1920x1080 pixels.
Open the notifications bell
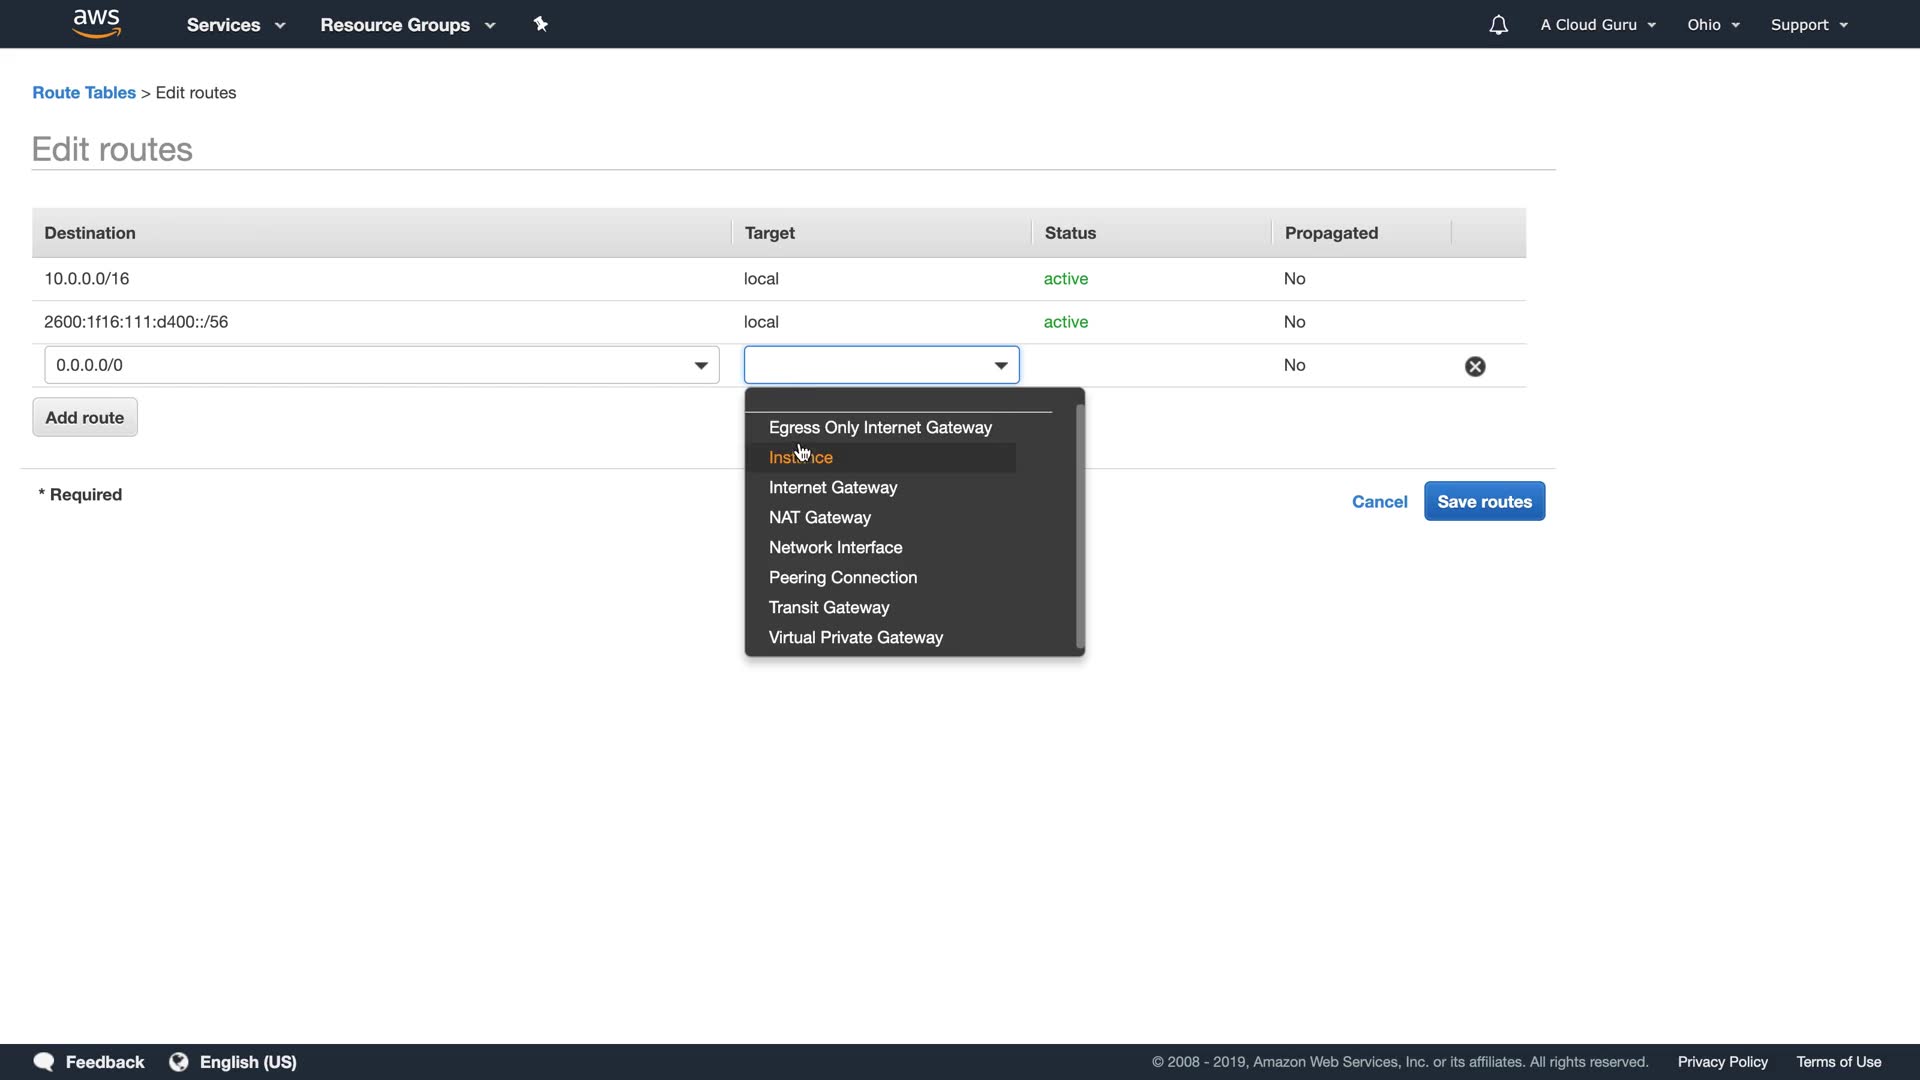point(1498,25)
